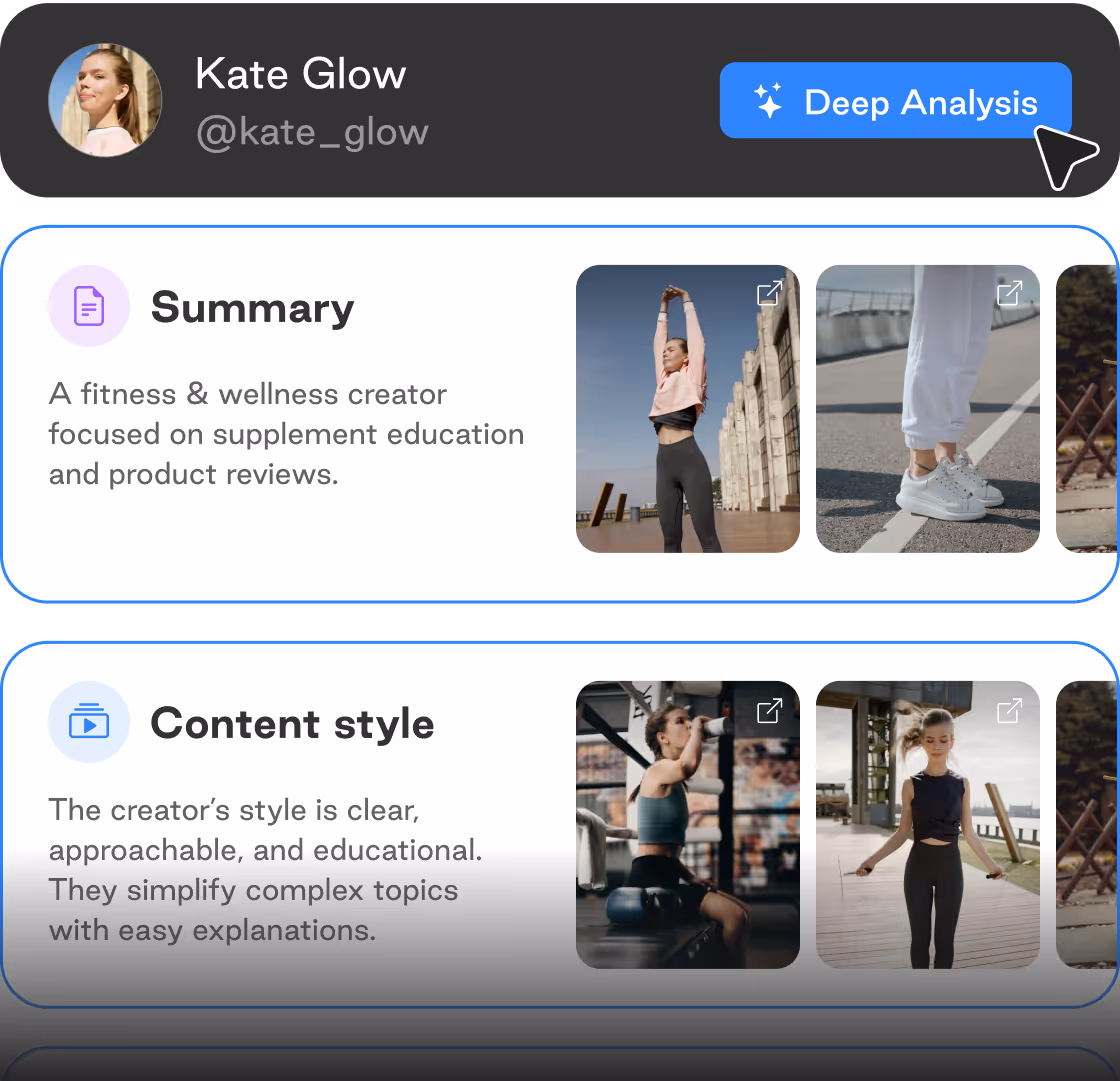Click the sparkle icon in Deep Analysis
Viewport: 1120px width, 1081px height.
(769, 101)
